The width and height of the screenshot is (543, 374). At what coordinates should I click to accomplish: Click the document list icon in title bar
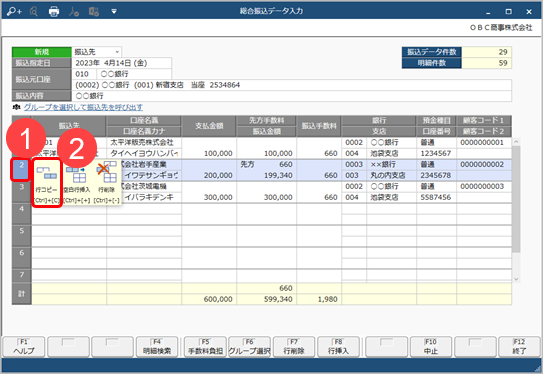click(94, 11)
